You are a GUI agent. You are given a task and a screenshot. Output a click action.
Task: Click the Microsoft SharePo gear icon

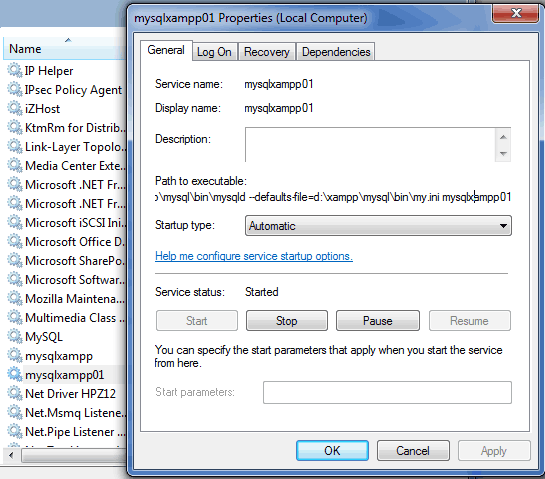(x=15, y=260)
